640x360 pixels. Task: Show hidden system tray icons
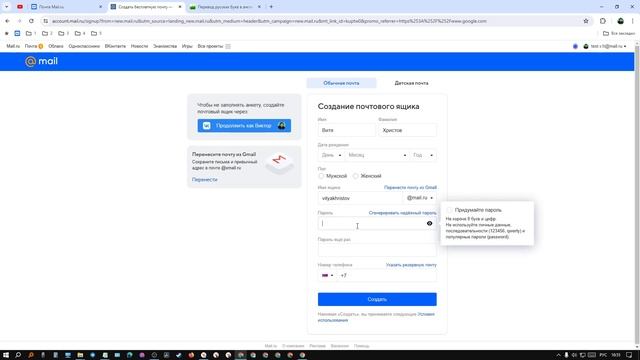click(558, 355)
